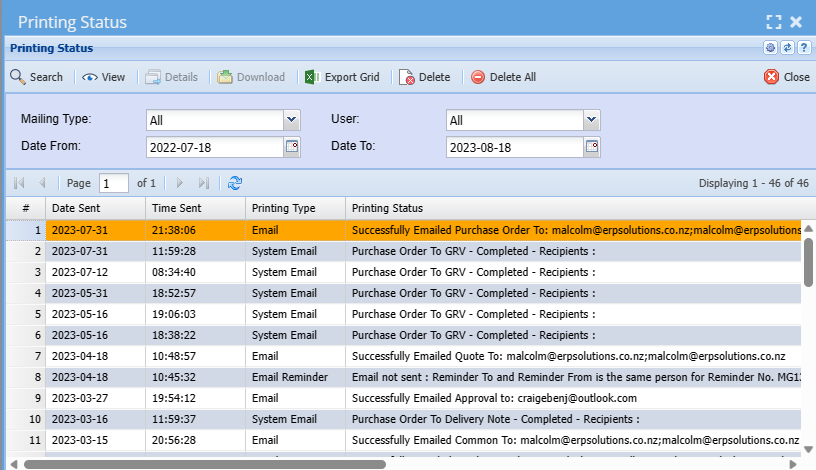Select date cell 2023-07-12
Viewport: 816px width, 470px height.
pos(95,272)
